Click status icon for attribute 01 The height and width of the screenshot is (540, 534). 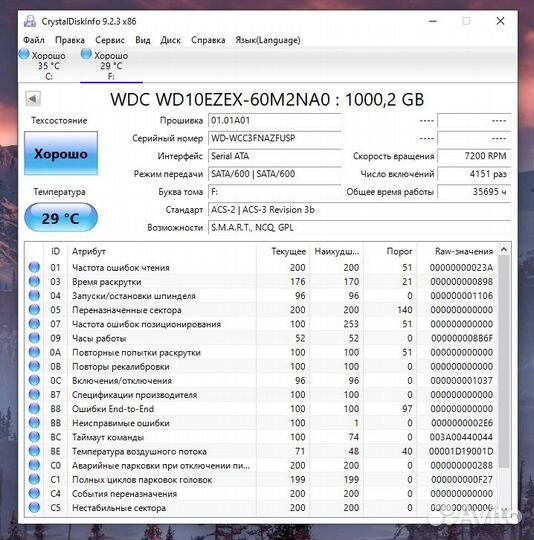[34, 267]
